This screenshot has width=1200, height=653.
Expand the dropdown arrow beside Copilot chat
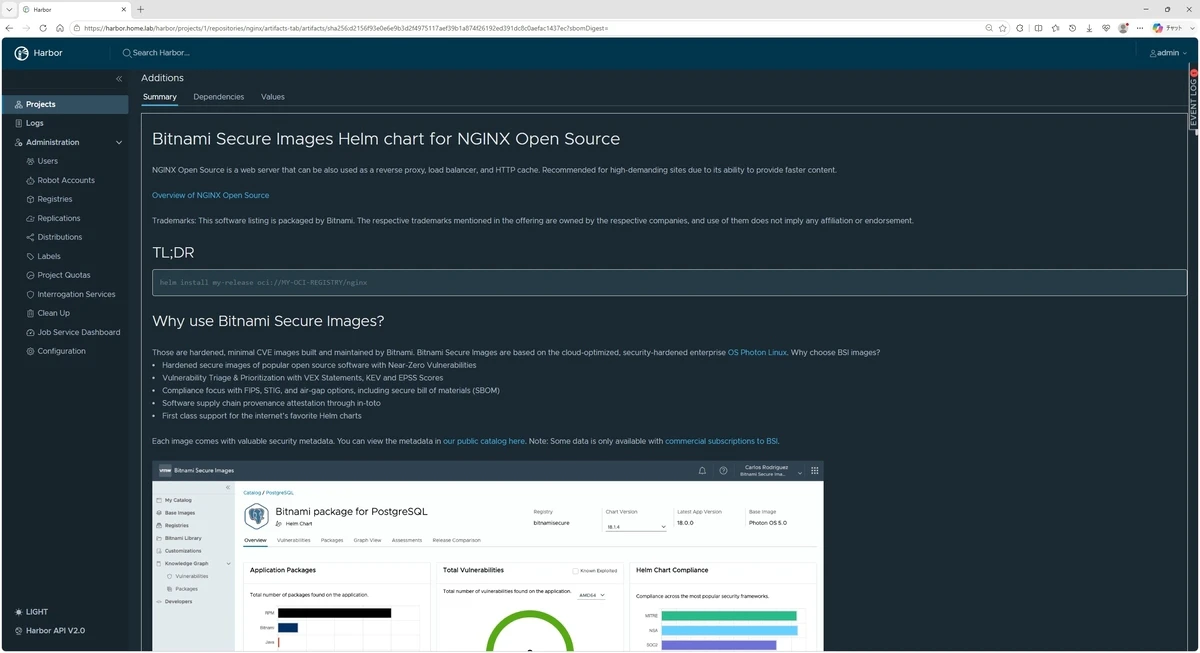1190,28
